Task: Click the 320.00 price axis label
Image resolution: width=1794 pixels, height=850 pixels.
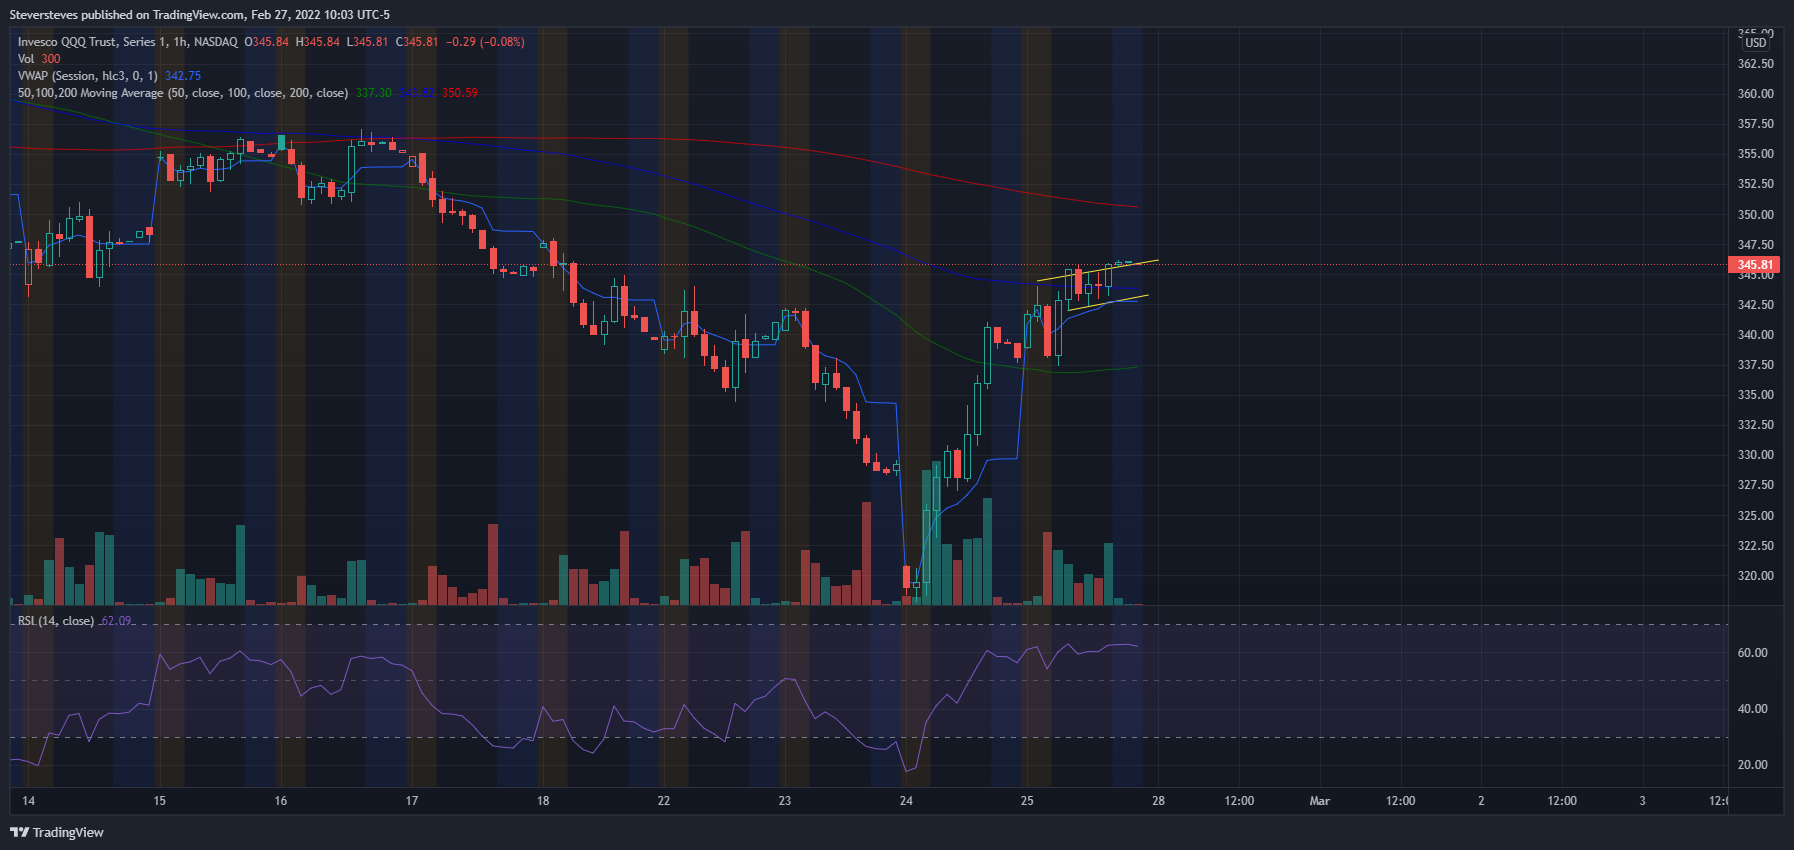Action: [1756, 576]
